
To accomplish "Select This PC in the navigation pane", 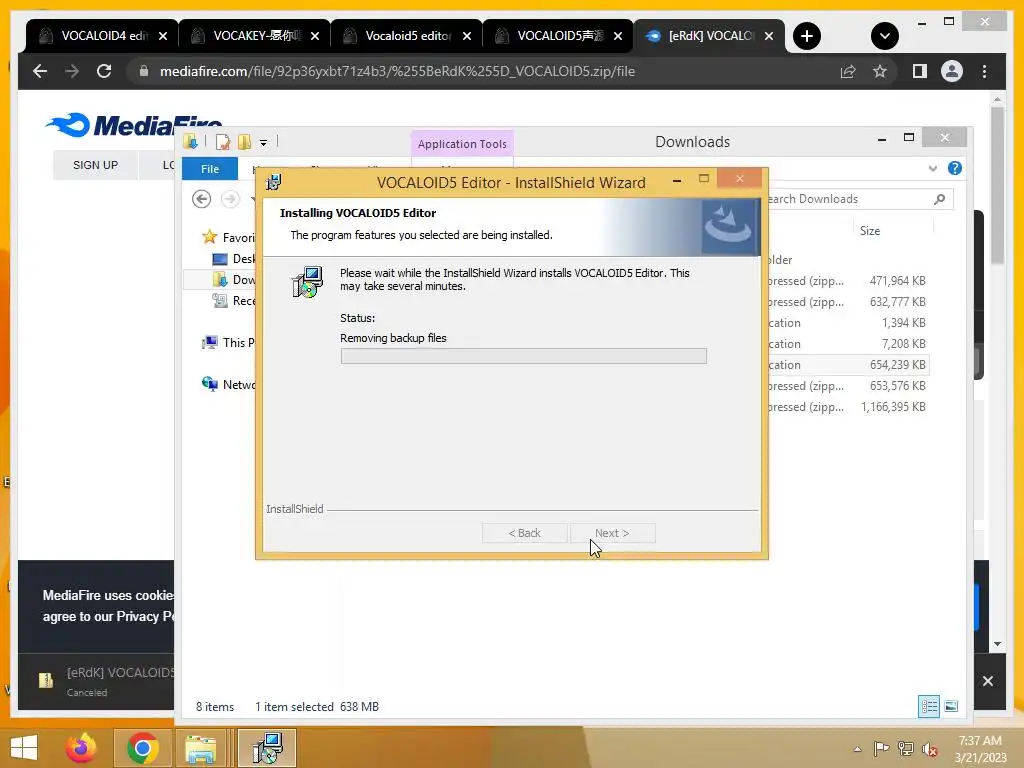I will tap(229, 342).
